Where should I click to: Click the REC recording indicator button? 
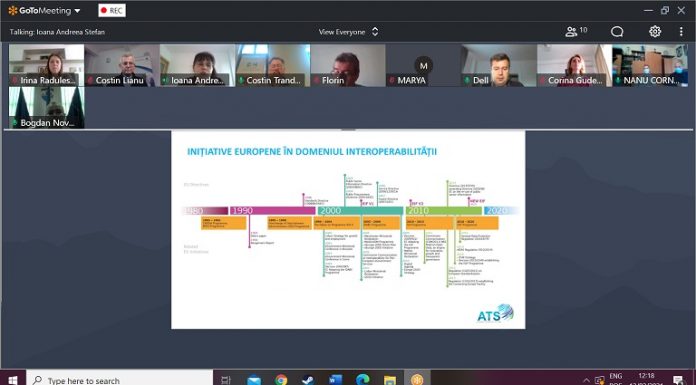tap(112, 11)
